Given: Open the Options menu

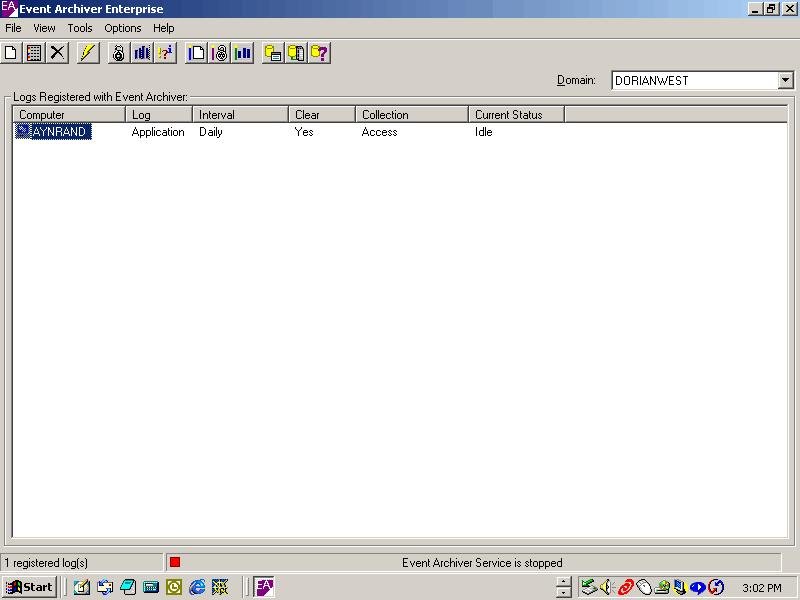Looking at the screenshot, I should pyautogui.click(x=123, y=28).
